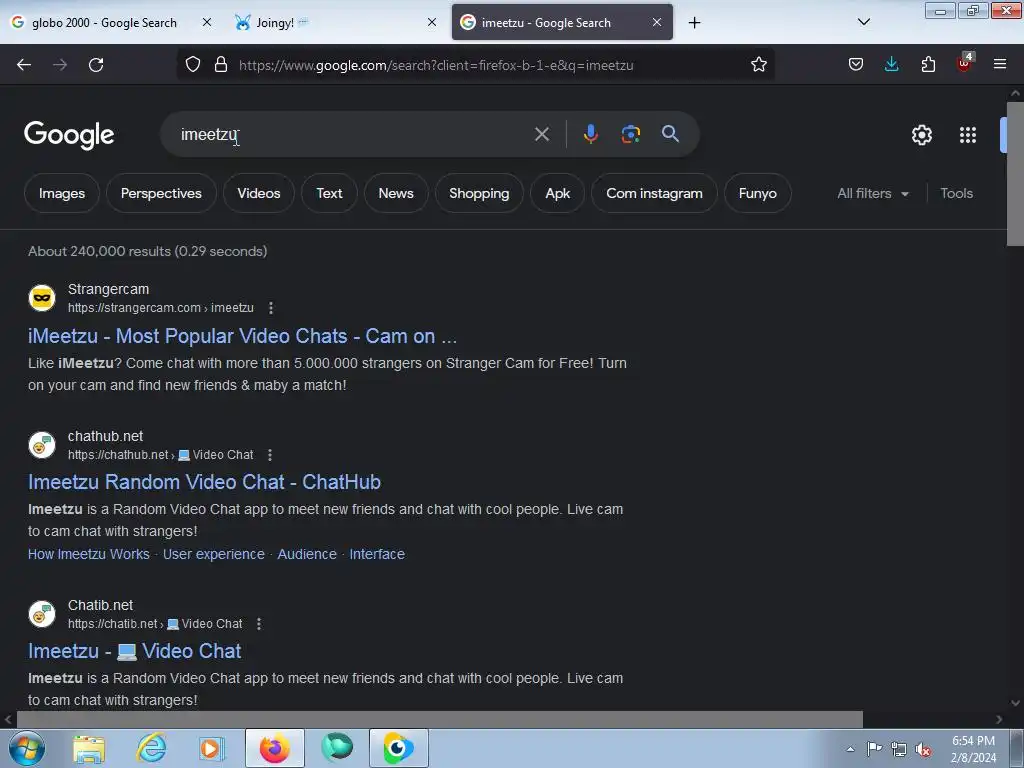This screenshot has height=768, width=1024.
Task: Show hidden system tray icons
Action: [850, 750]
